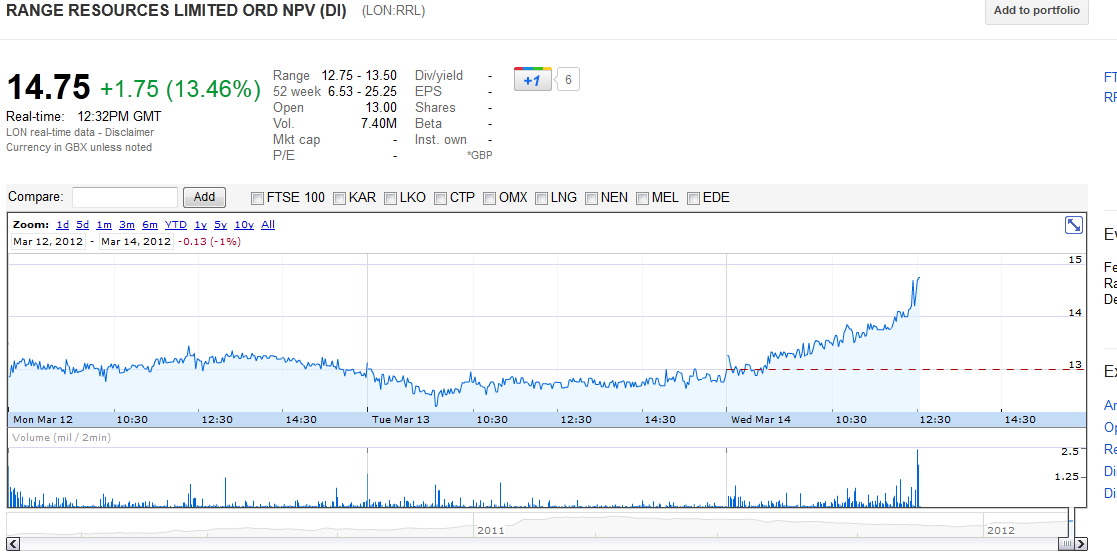Click the horizontal scrollbar left arrow
Viewport: 1117px width, 553px height.
tap(13, 544)
